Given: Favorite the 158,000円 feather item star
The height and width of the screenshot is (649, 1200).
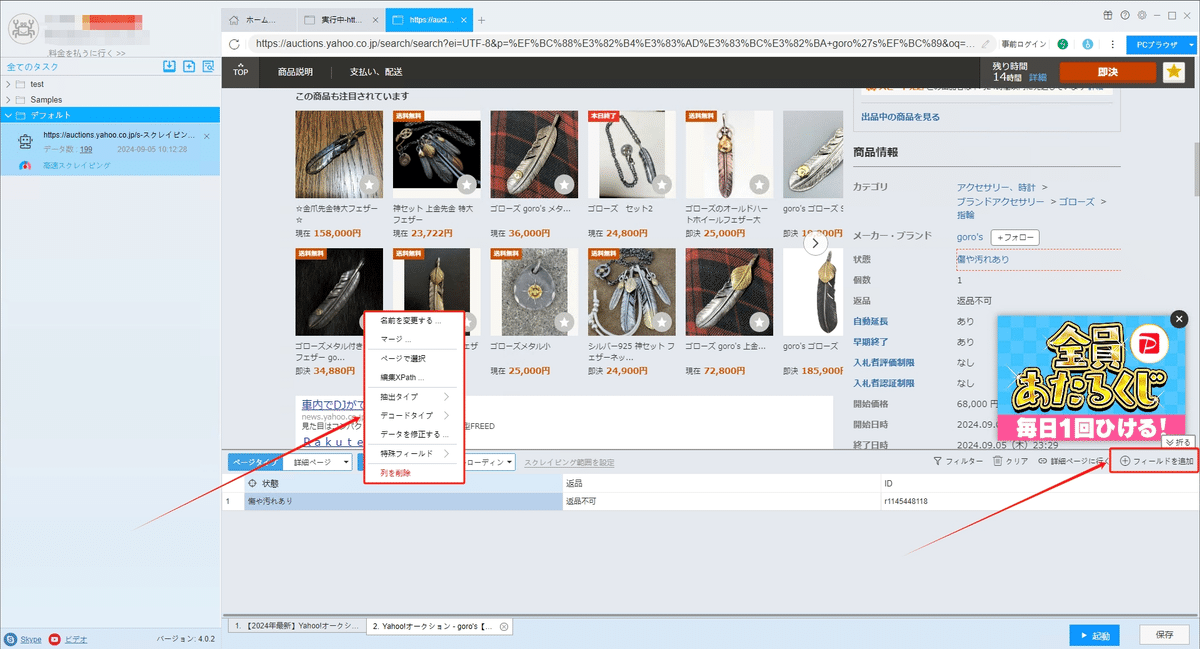Looking at the screenshot, I should [x=369, y=184].
